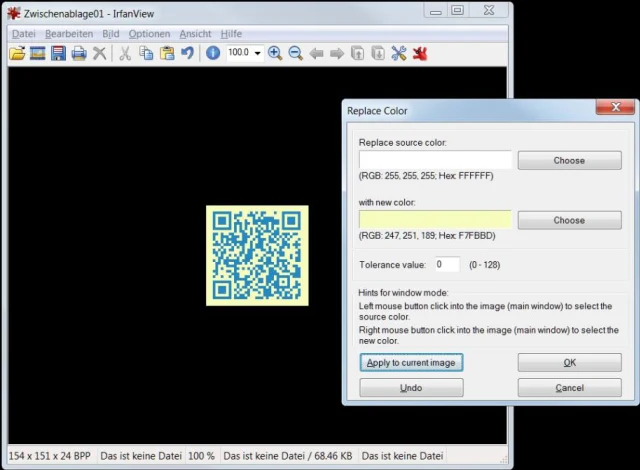640x470 pixels.
Task: Click the Zoom in magnifier icon
Action: 275,53
